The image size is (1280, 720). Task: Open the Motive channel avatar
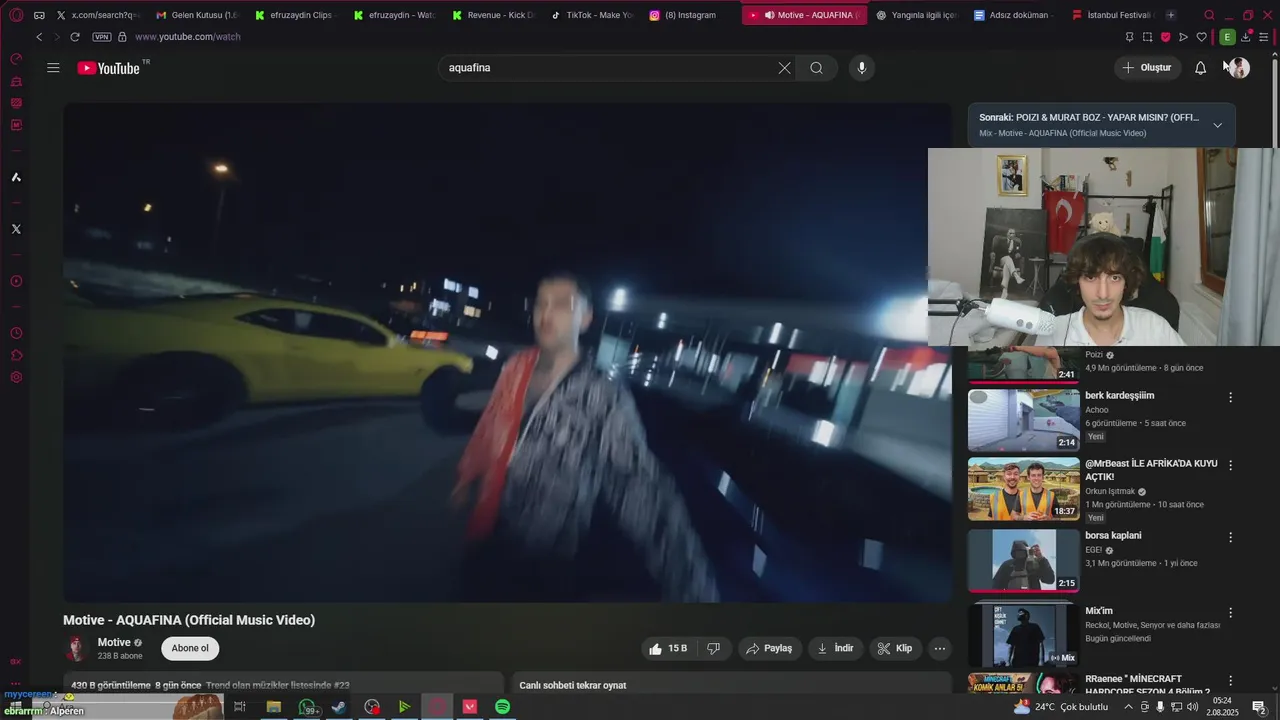pyautogui.click(x=76, y=648)
